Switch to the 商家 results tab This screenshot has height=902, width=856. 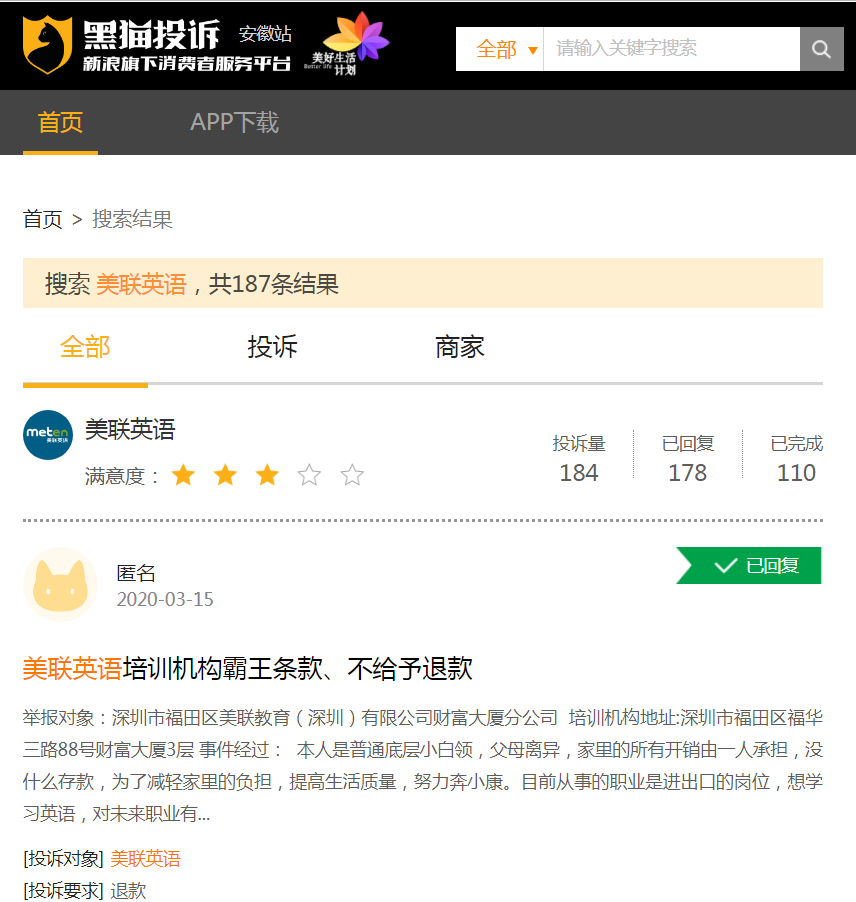coord(460,347)
